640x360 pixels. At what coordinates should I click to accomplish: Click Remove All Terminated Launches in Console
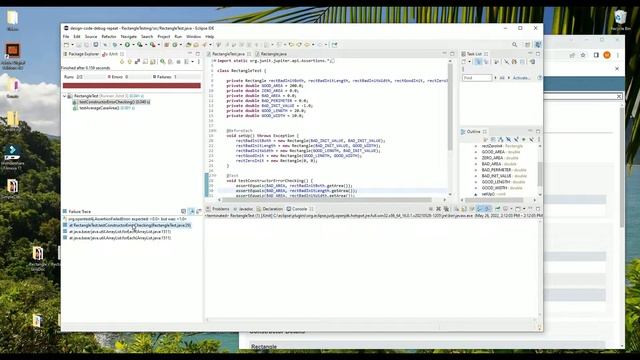click(447, 209)
